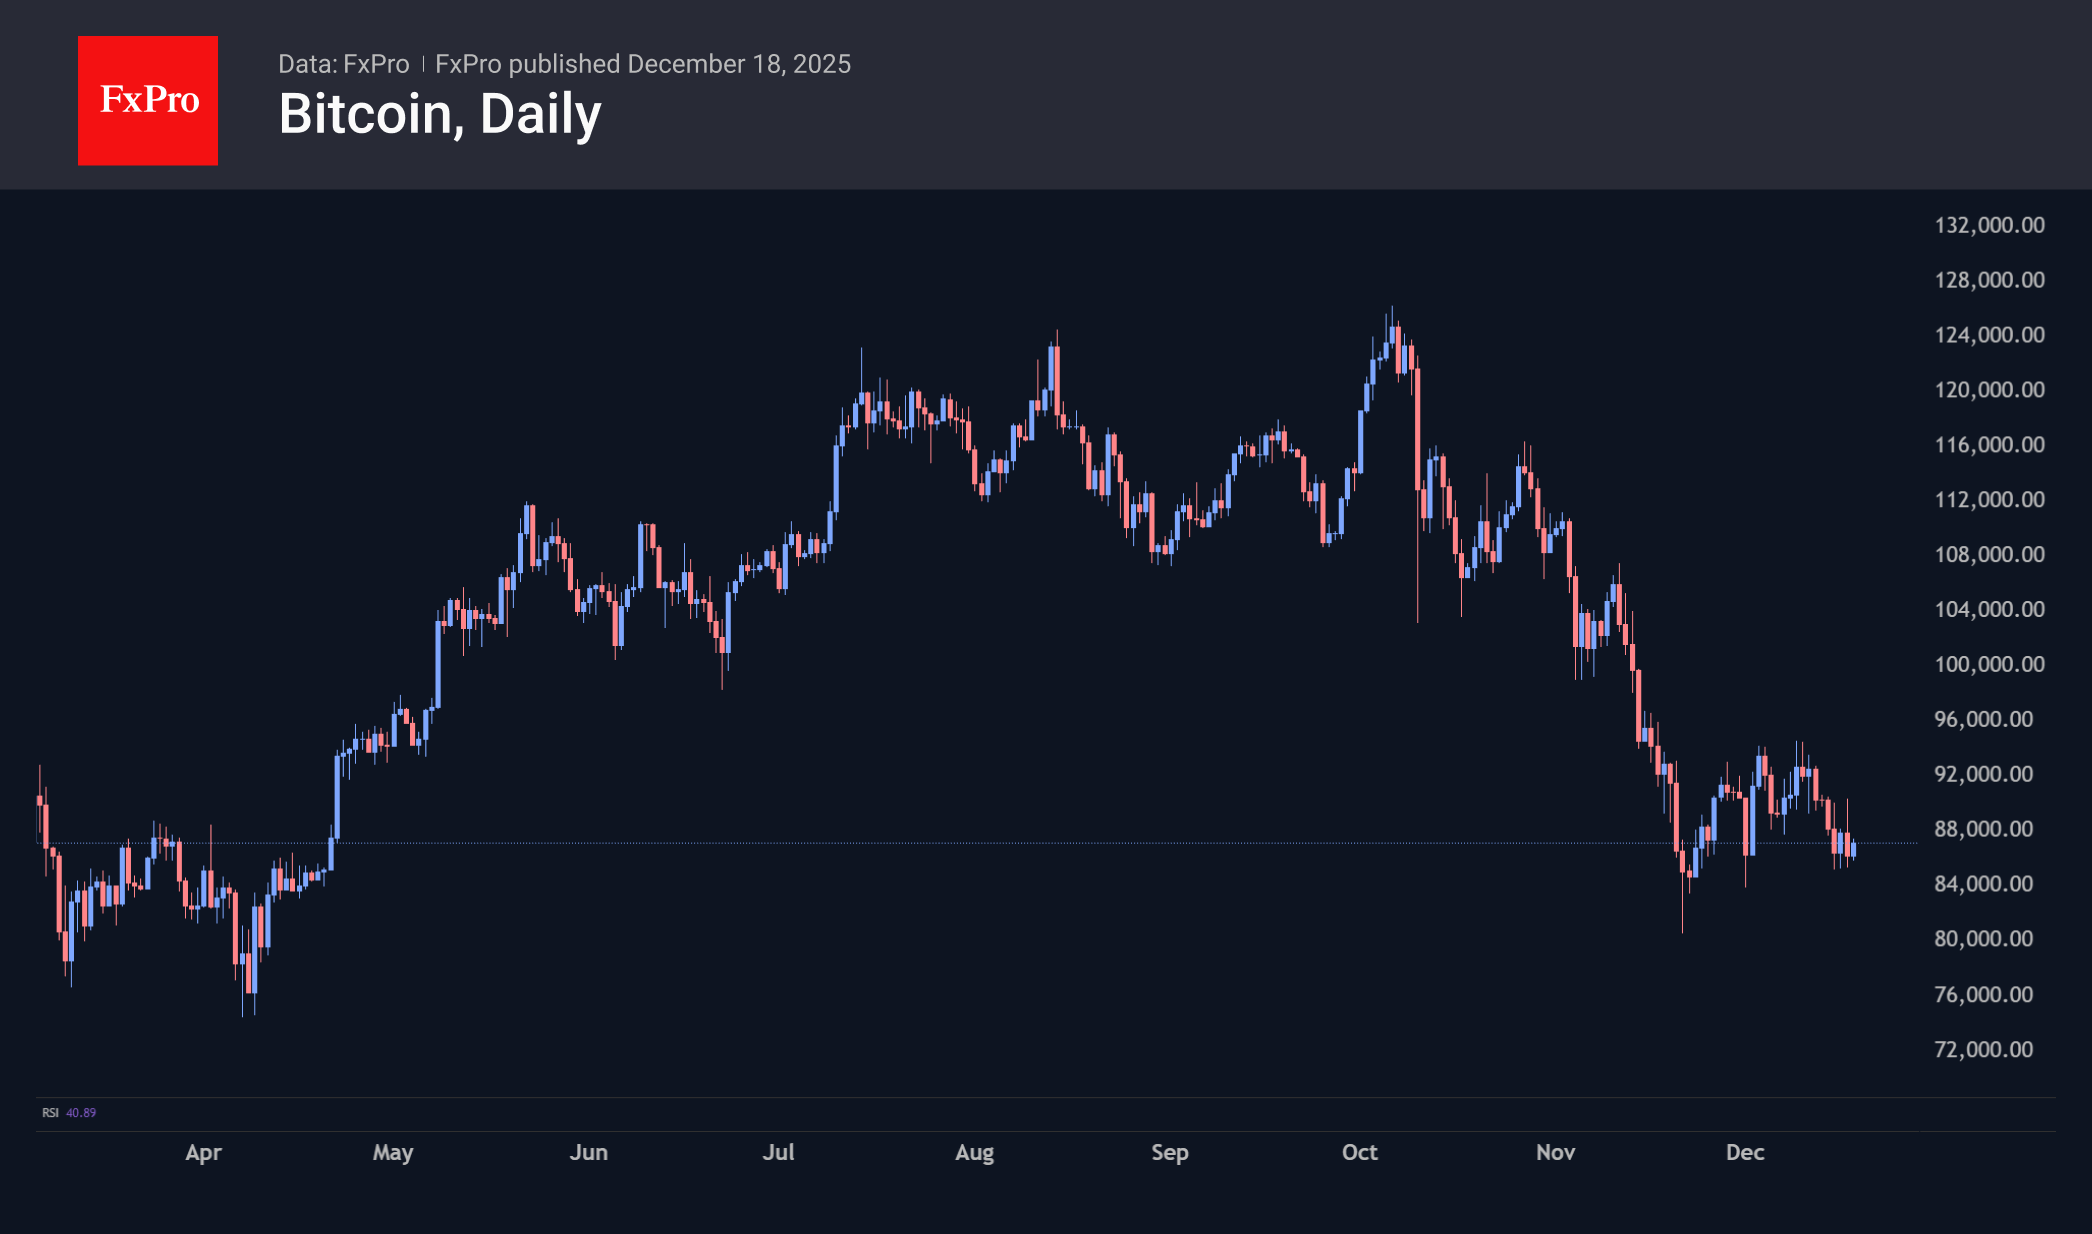Image resolution: width=2092 pixels, height=1234 pixels.
Task: Click the latest candlestick at chart's right end
Action: (x=1853, y=849)
